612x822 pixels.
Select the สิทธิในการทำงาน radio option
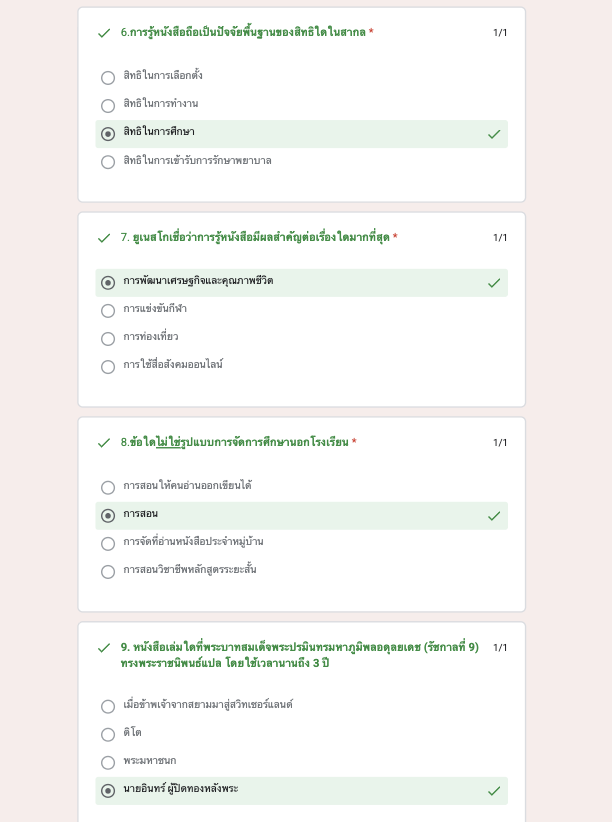coord(108,106)
